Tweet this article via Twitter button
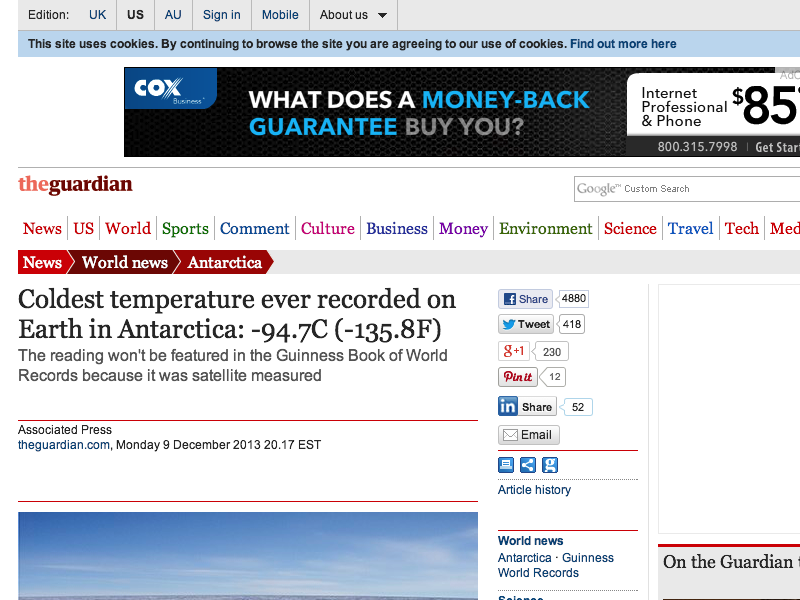Viewport: 800px width, 600px height. [x=525, y=325]
